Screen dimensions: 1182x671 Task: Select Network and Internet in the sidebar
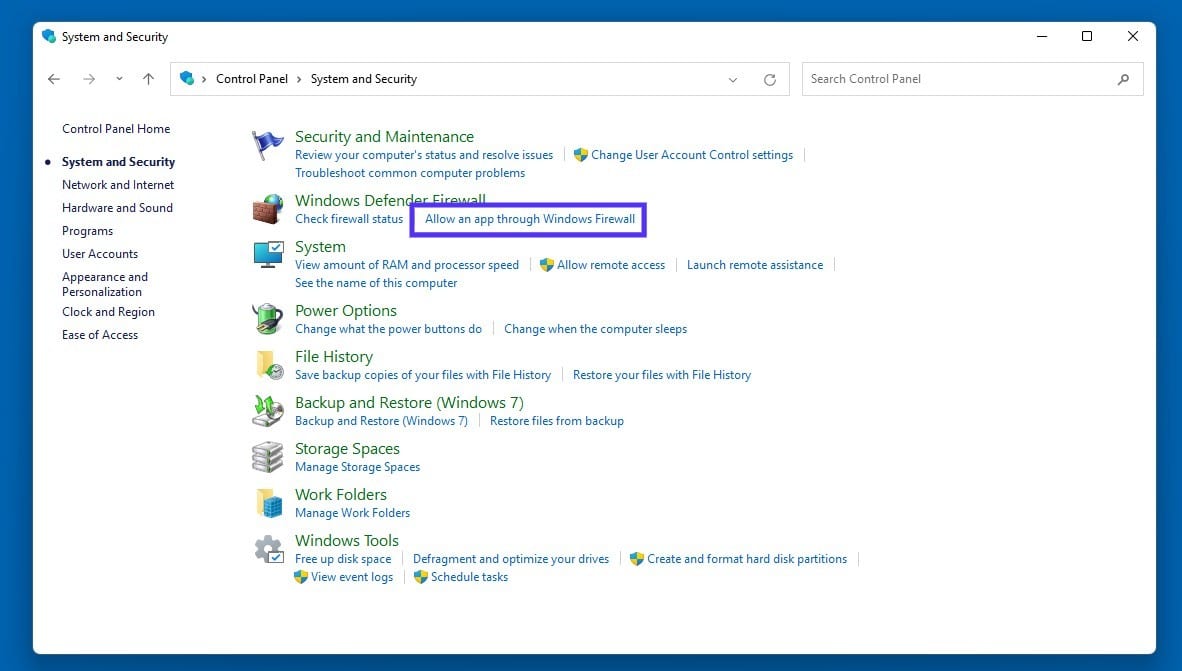coord(117,184)
